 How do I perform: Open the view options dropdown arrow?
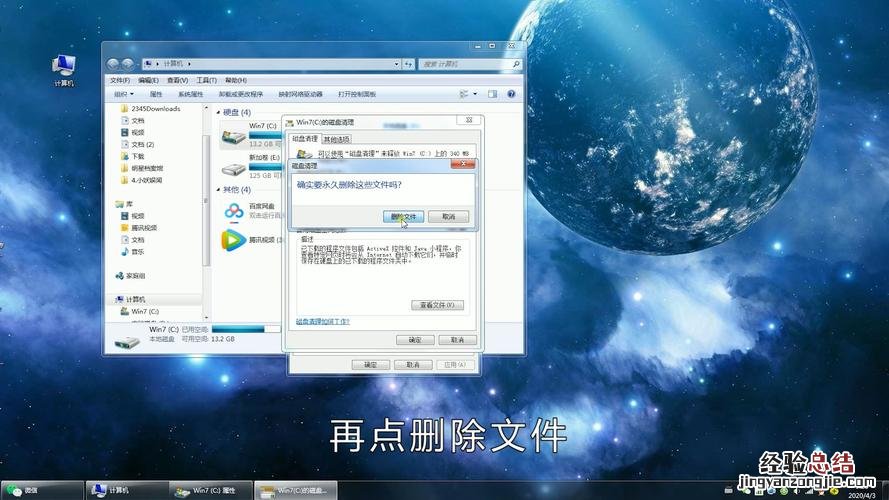click(475, 94)
